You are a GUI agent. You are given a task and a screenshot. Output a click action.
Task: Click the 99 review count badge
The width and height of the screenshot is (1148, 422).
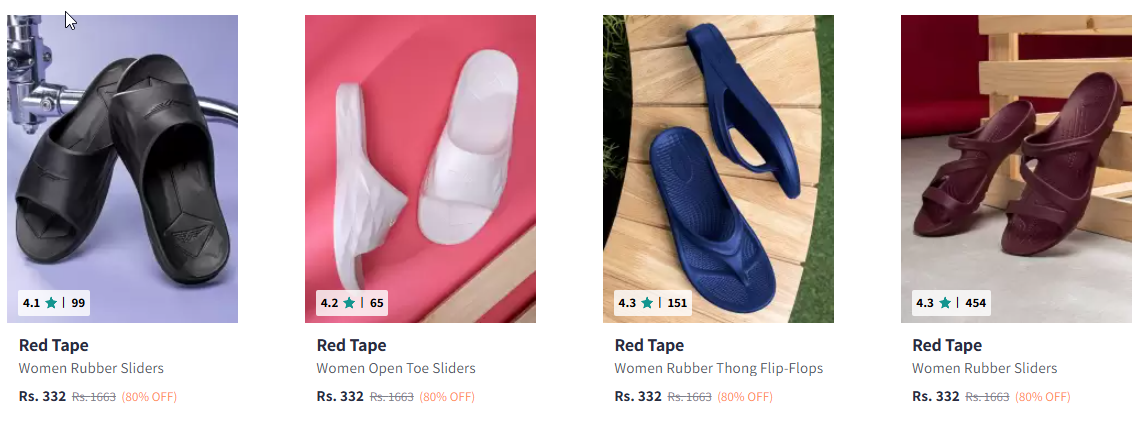tap(78, 303)
